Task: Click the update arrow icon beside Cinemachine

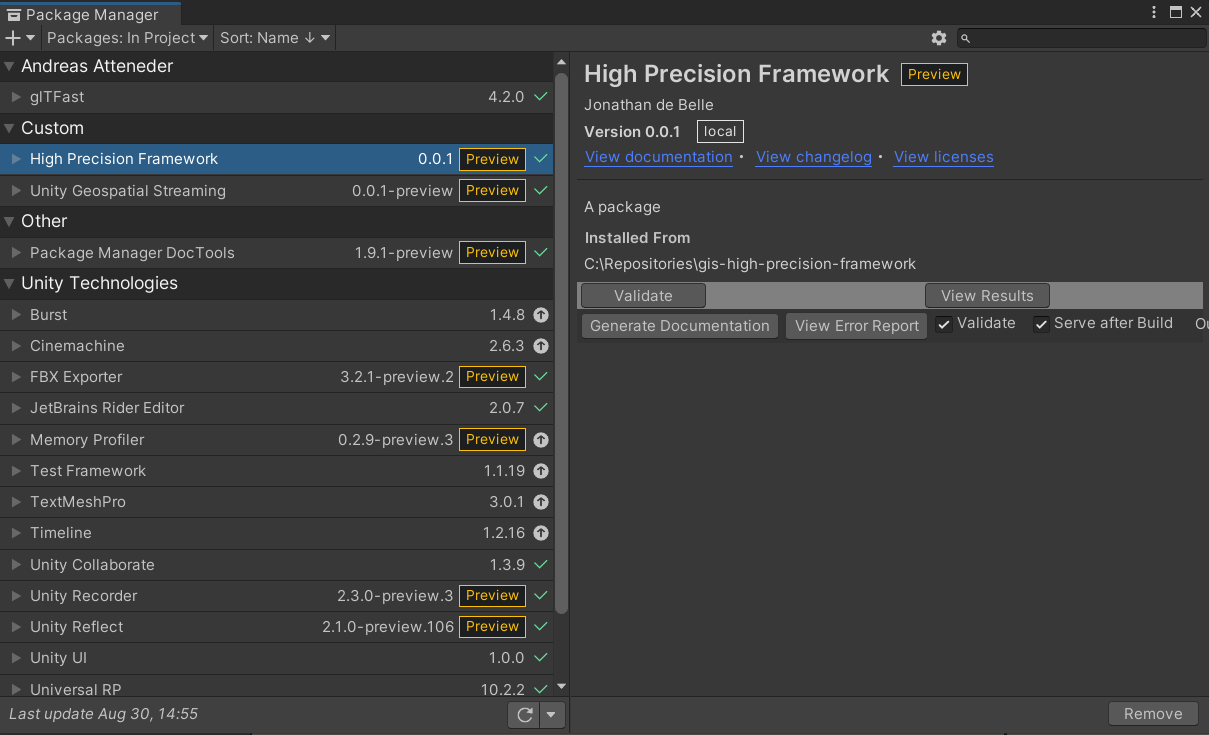Action: coord(541,346)
